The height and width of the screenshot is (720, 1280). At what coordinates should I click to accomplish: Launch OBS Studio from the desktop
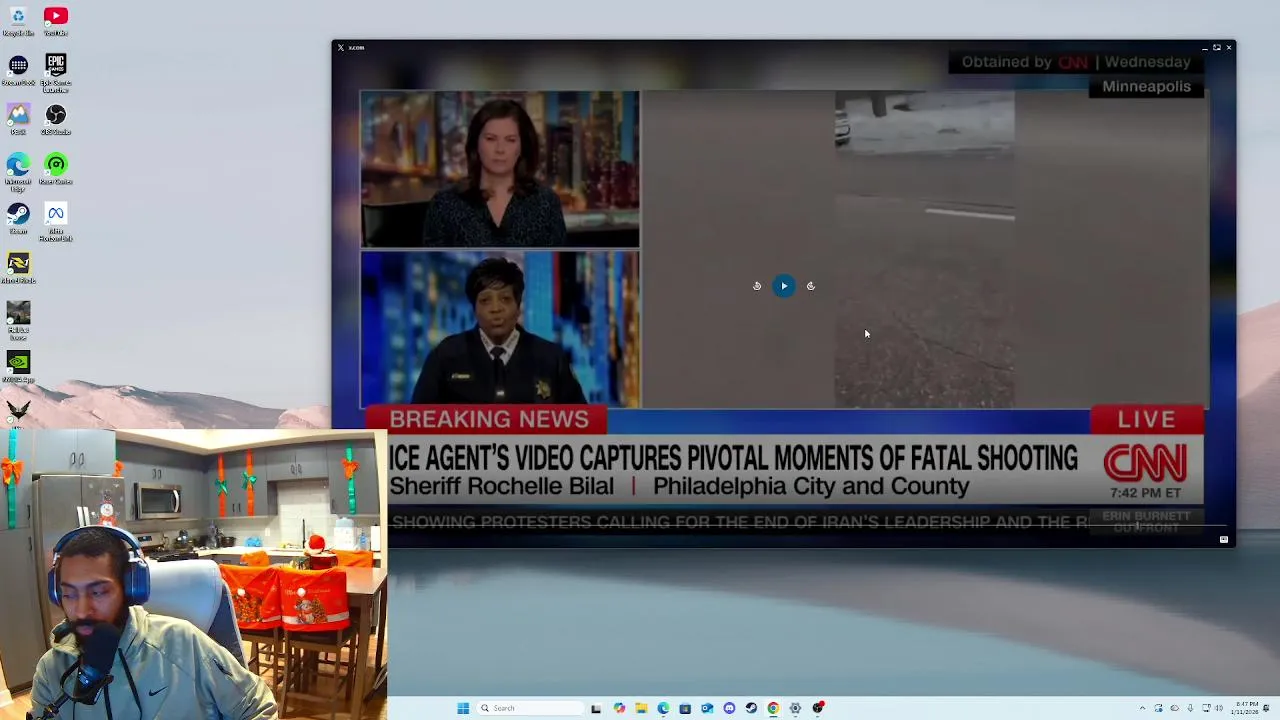[x=56, y=118]
